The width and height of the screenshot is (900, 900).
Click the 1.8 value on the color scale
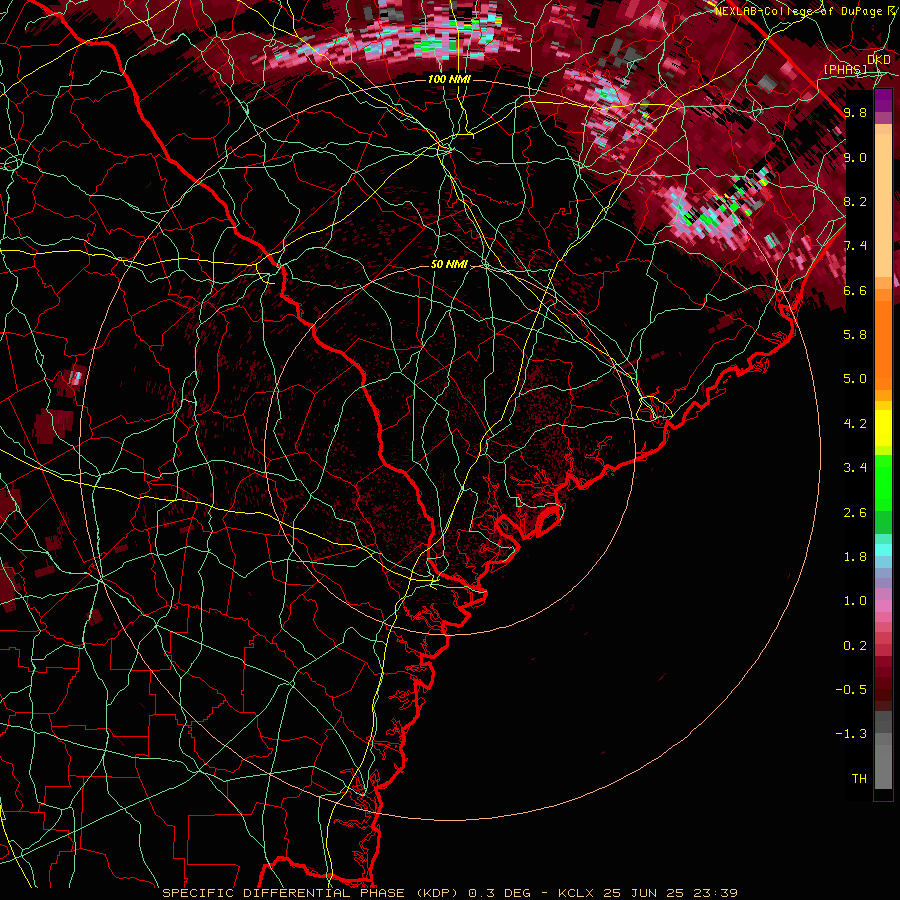pyautogui.click(x=855, y=557)
